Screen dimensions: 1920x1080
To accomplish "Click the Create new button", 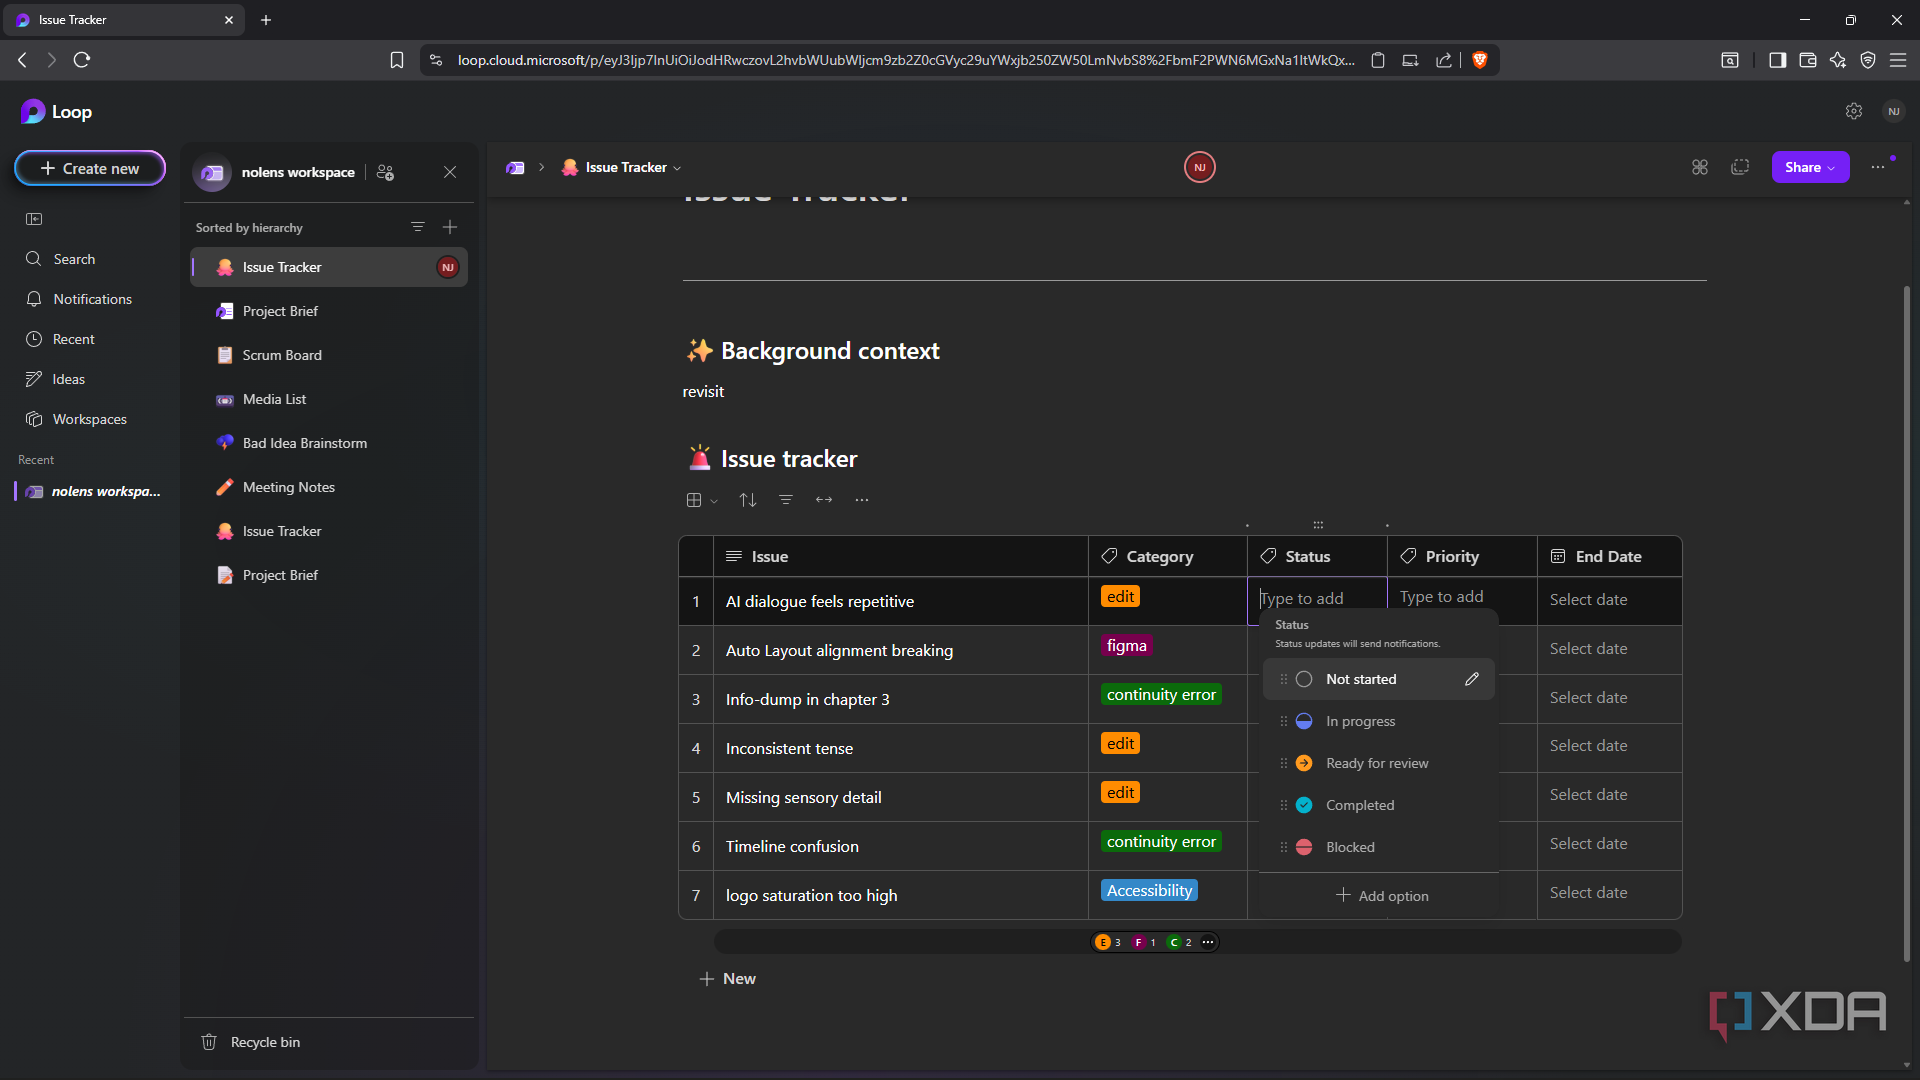I will click(x=90, y=168).
